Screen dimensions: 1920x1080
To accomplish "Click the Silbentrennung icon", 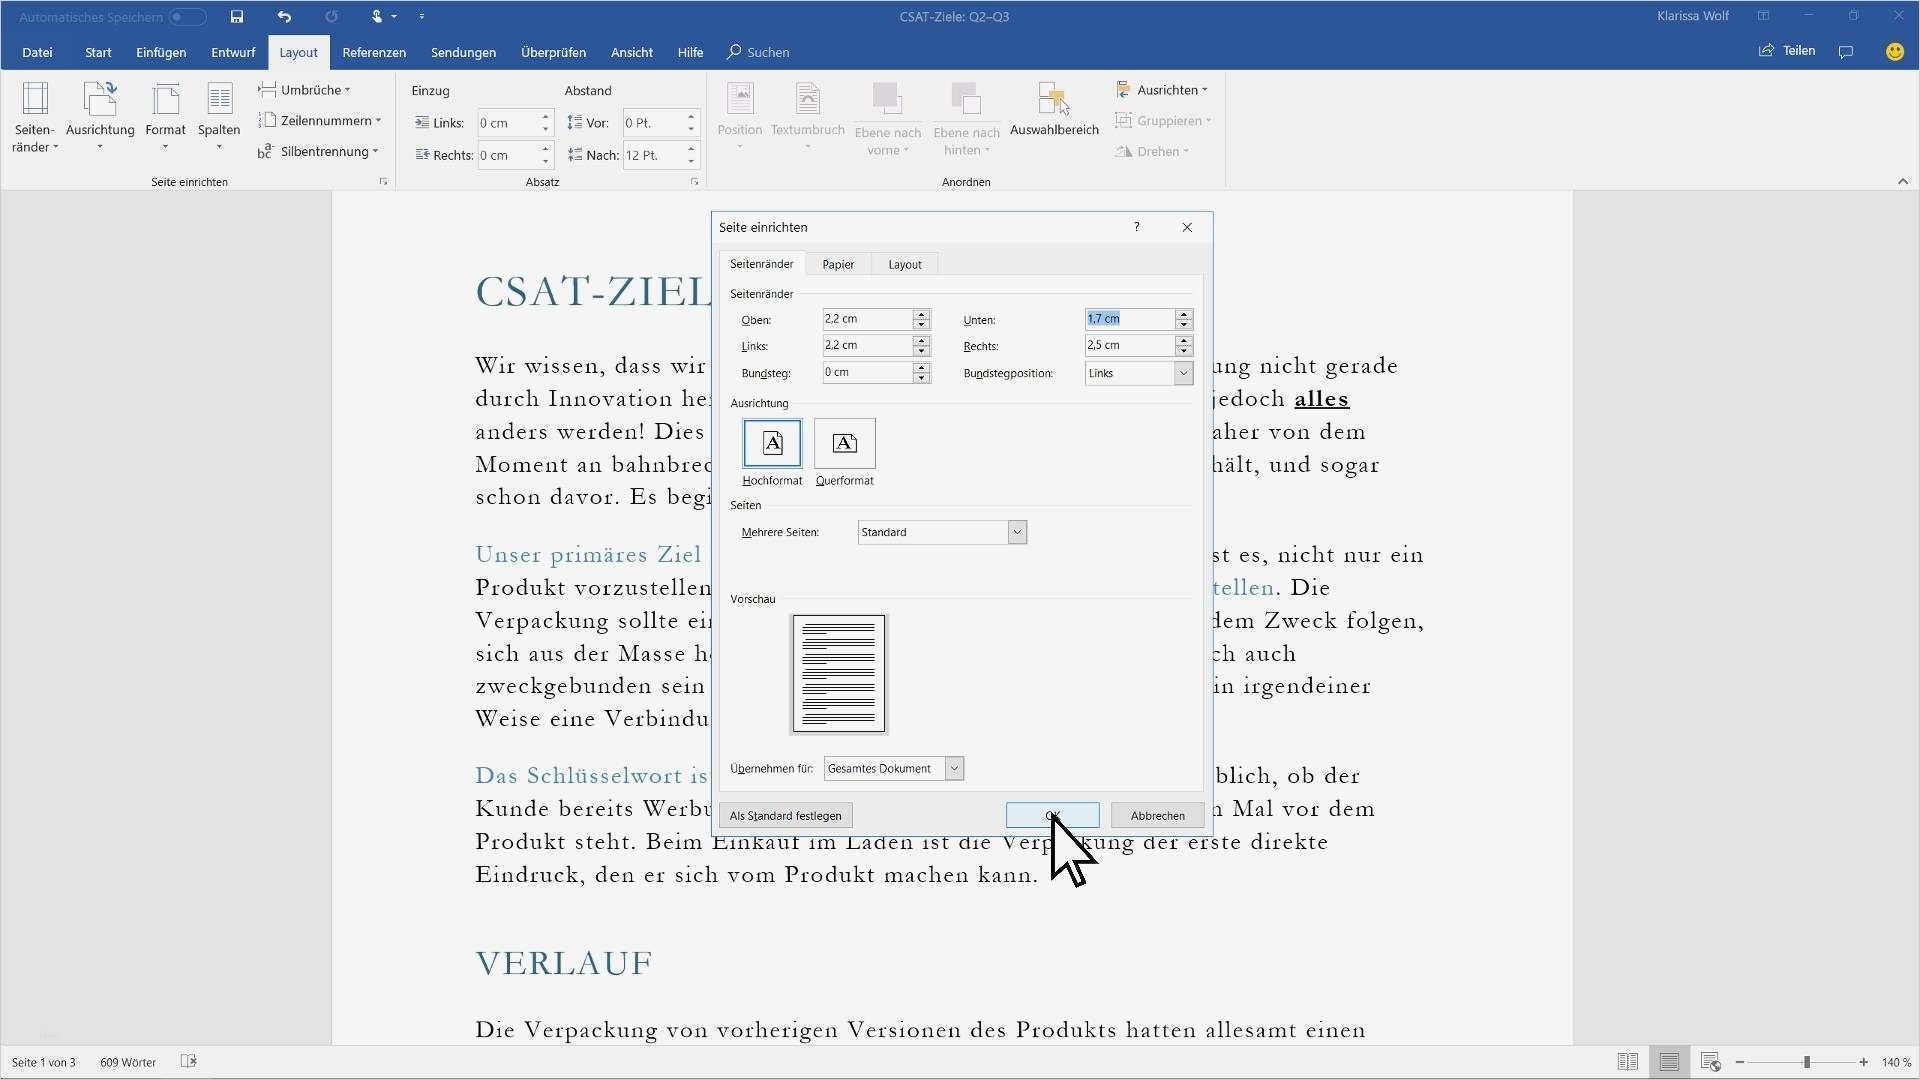I will [x=320, y=151].
